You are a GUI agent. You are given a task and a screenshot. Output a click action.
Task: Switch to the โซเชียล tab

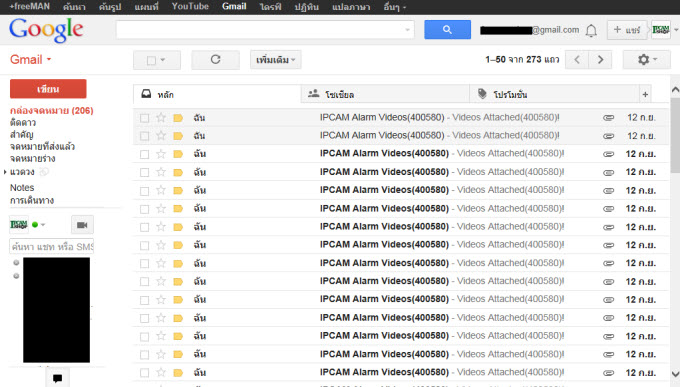(385, 94)
